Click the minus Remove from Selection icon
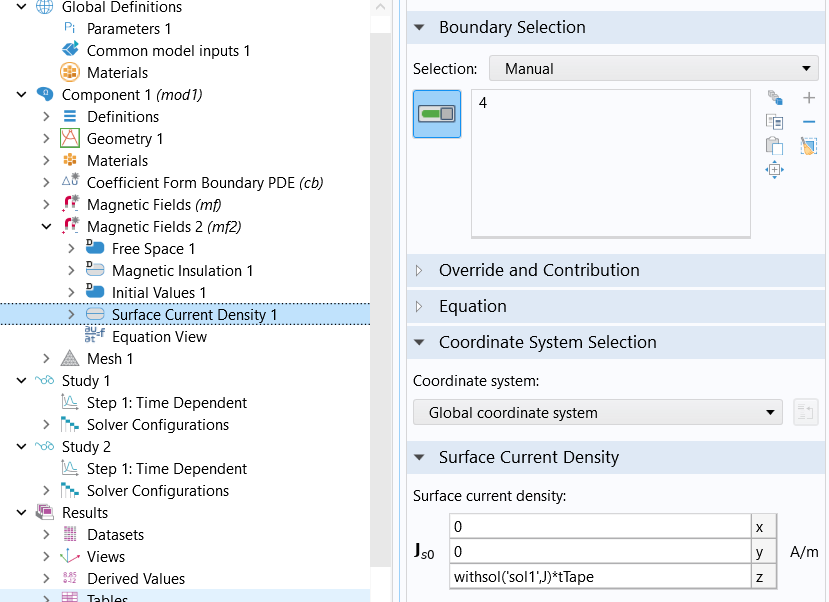The image size is (829, 602). coord(809,122)
